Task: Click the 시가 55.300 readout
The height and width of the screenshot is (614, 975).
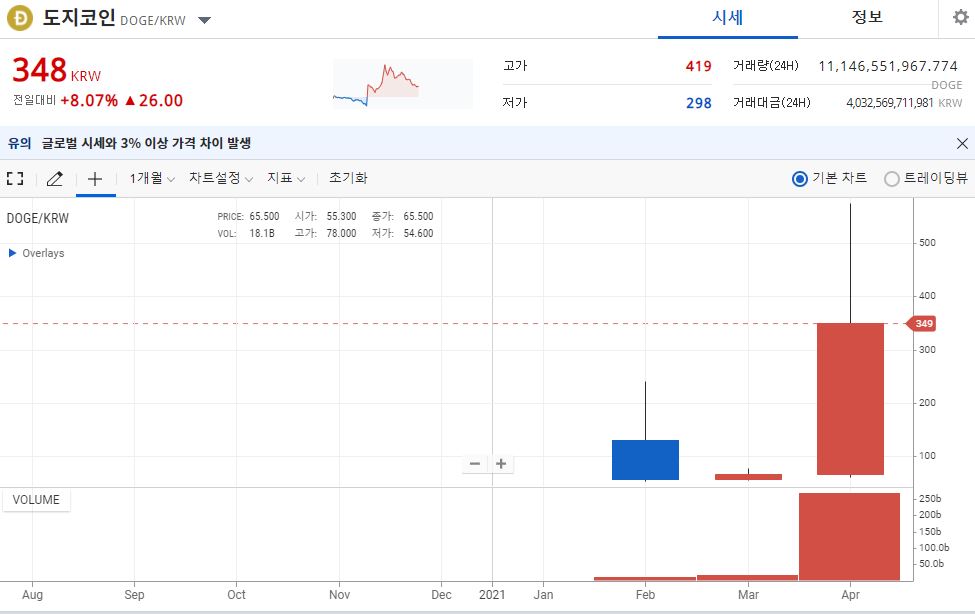Action: click(x=325, y=216)
